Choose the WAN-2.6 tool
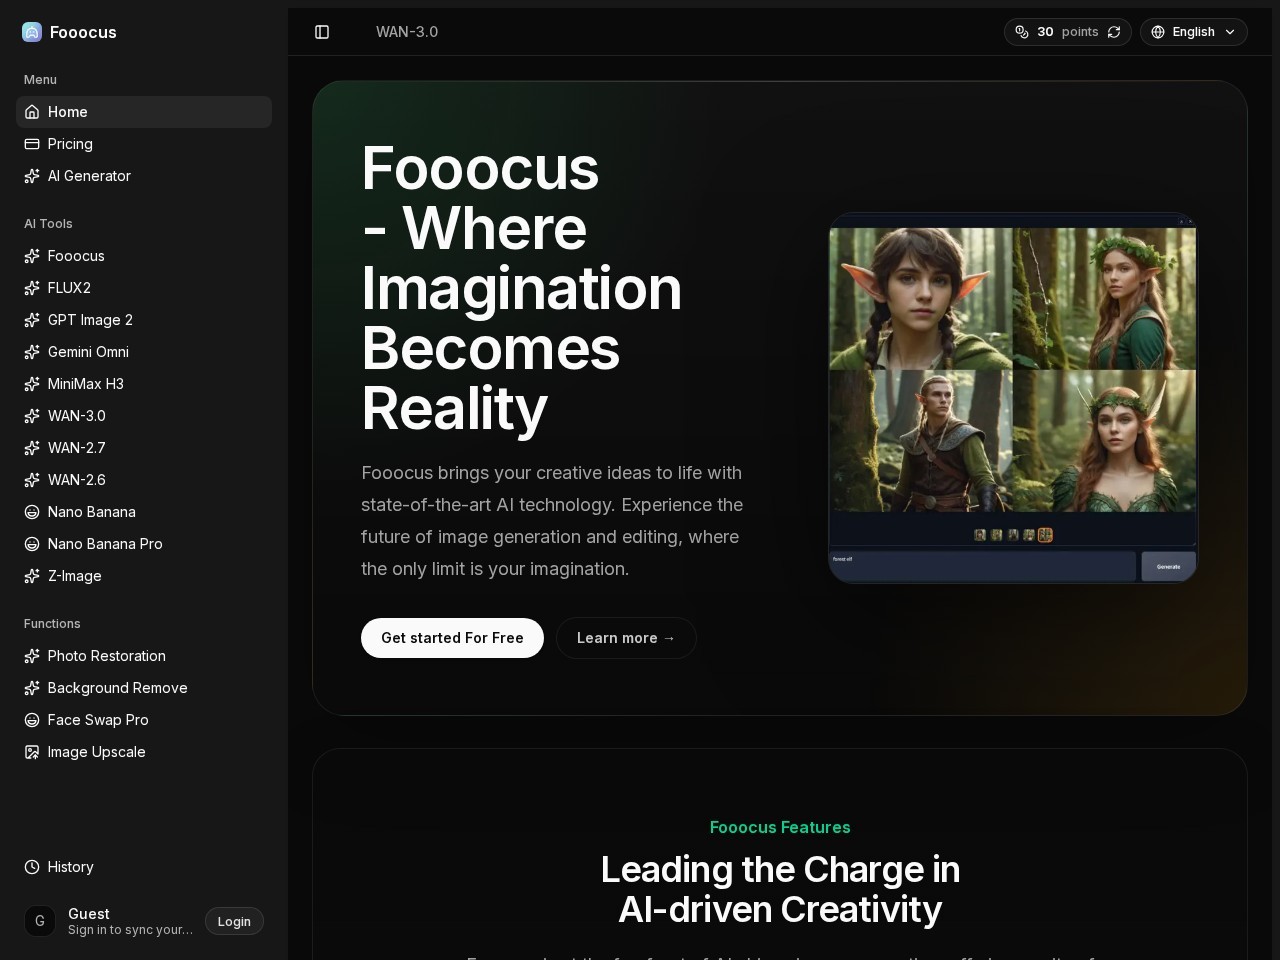Image resolution: width=1280 pixels, height=960 pixels. tap(144, 480)
